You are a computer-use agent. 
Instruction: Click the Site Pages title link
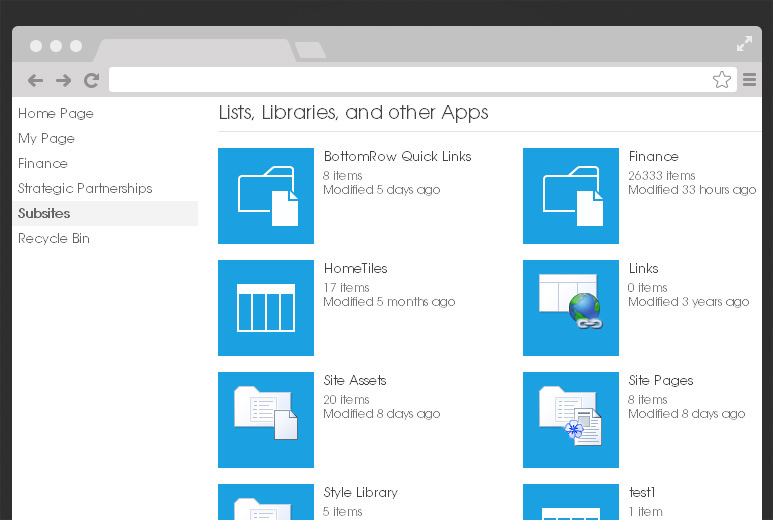(661, 381)
